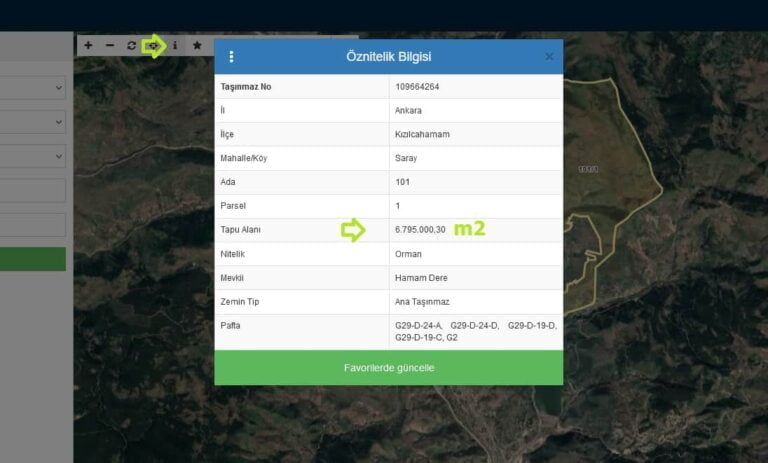Close the Öznitelik Bilgisi dialog

(x=549, y=57)
